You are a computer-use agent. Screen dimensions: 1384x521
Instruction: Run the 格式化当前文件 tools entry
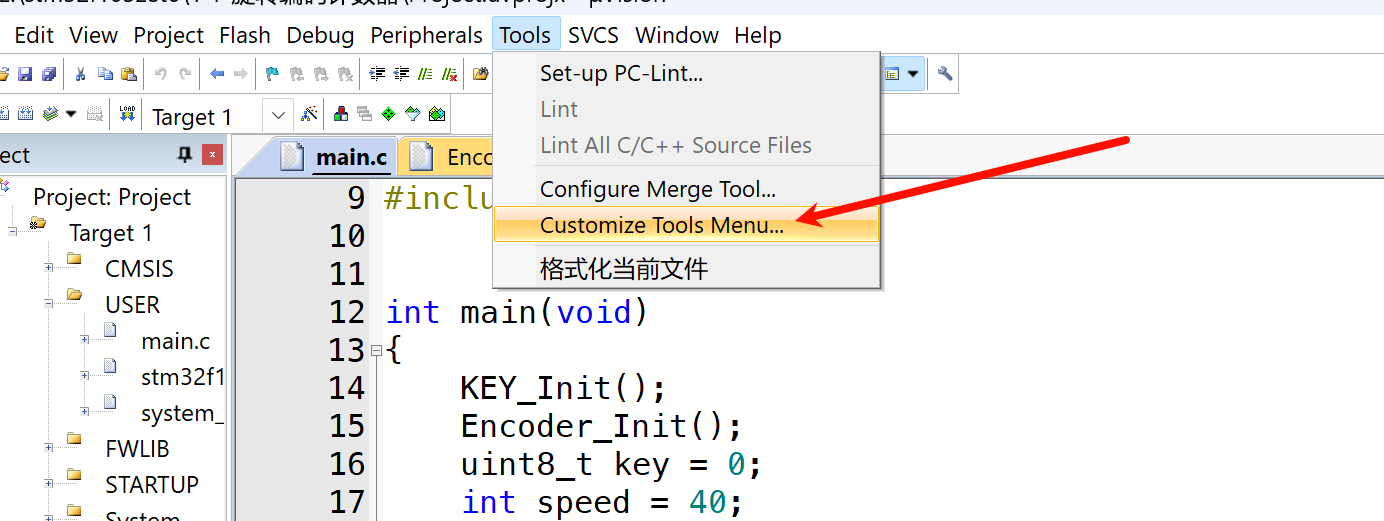click(x=686, y=268)
